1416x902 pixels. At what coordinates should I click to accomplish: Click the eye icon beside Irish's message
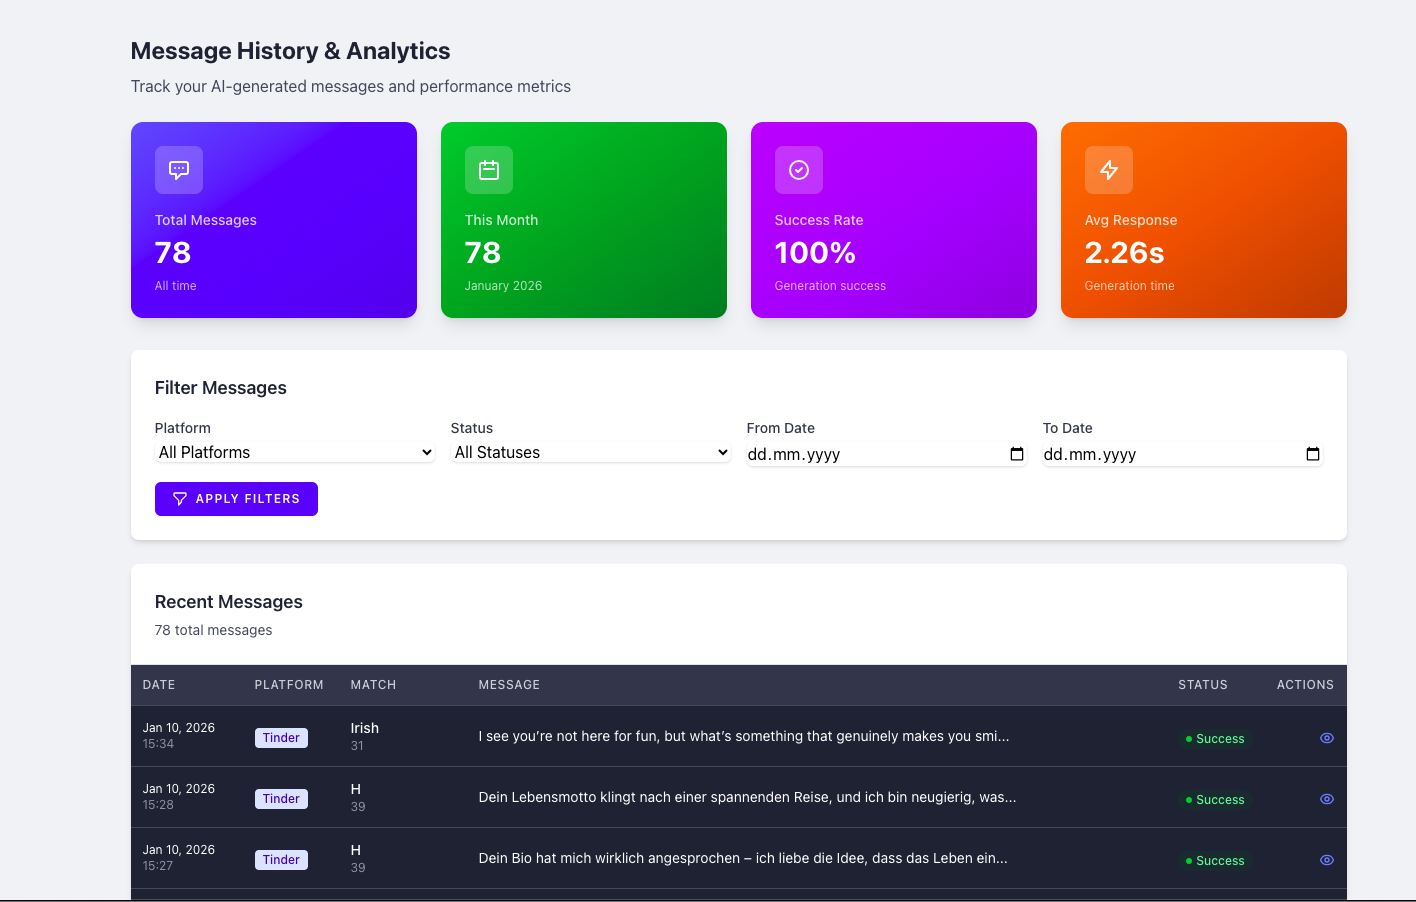coord(1326,738)
